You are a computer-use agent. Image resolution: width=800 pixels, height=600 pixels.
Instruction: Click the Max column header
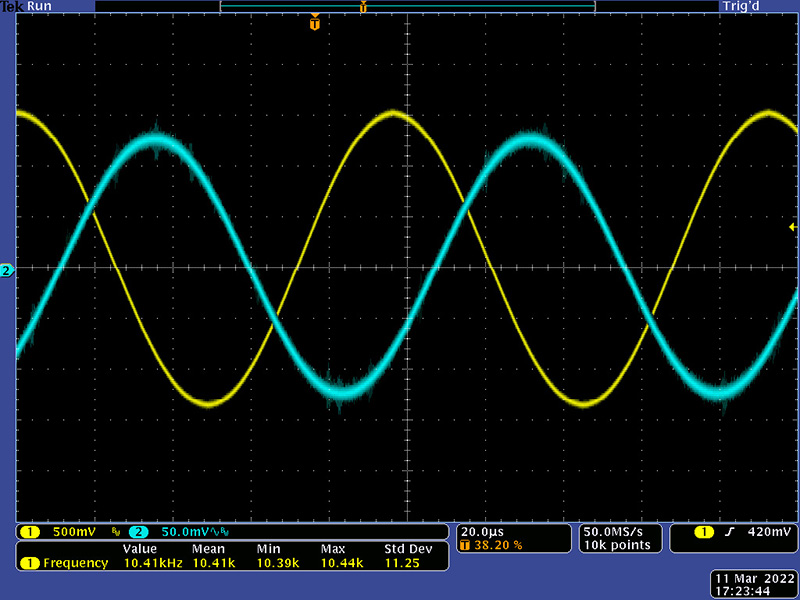(x=333, y=549)
